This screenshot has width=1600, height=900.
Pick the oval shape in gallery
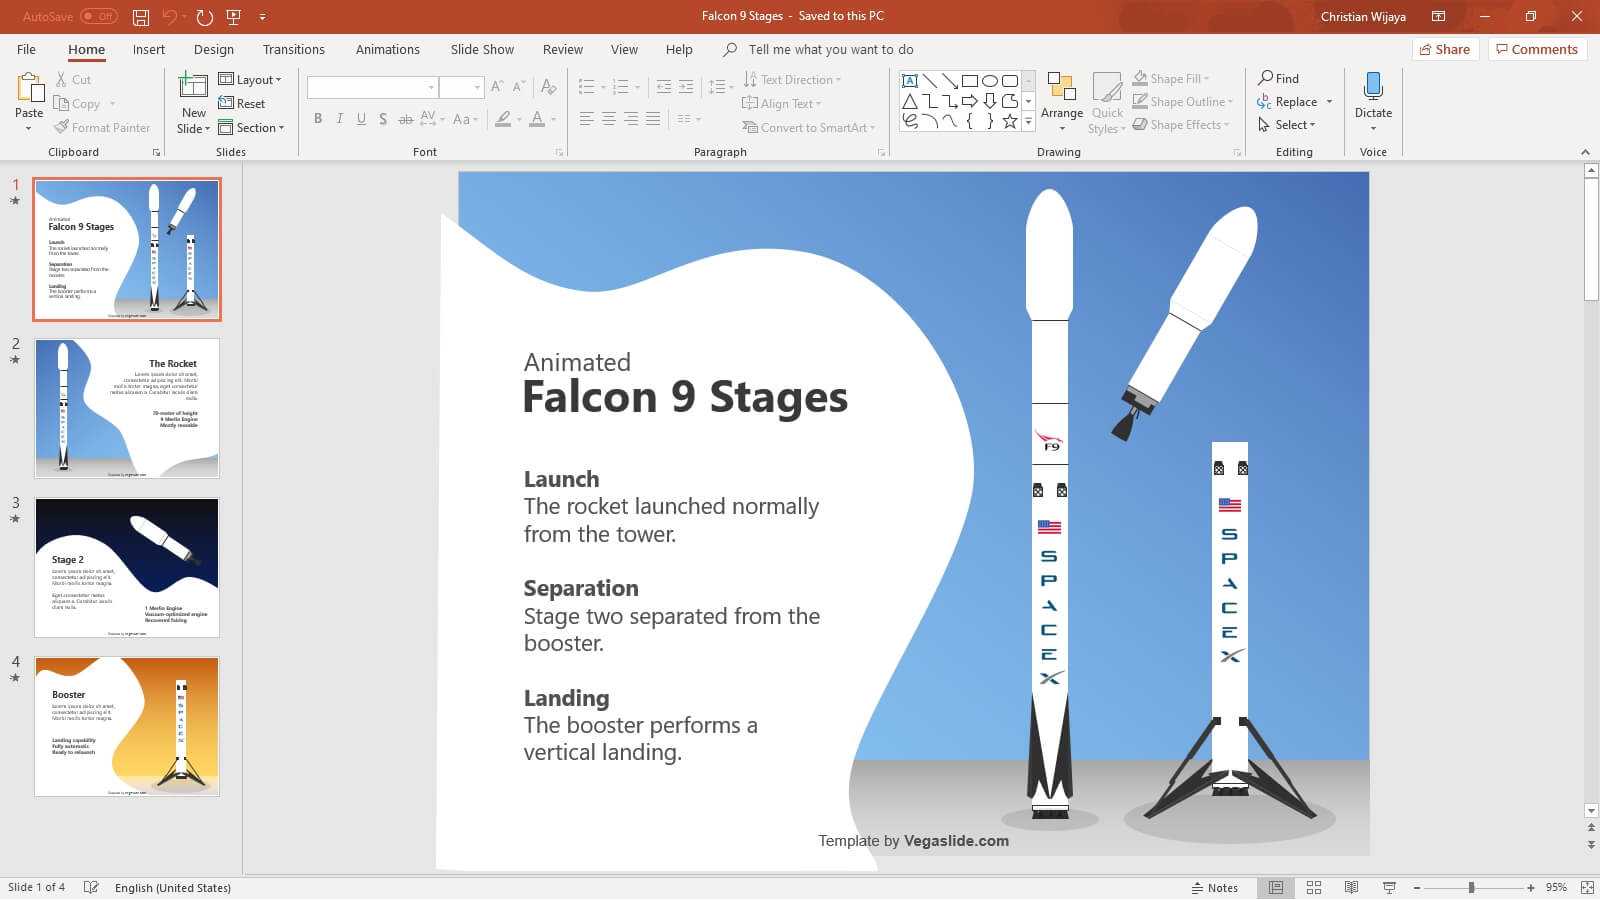click(990, 81)
